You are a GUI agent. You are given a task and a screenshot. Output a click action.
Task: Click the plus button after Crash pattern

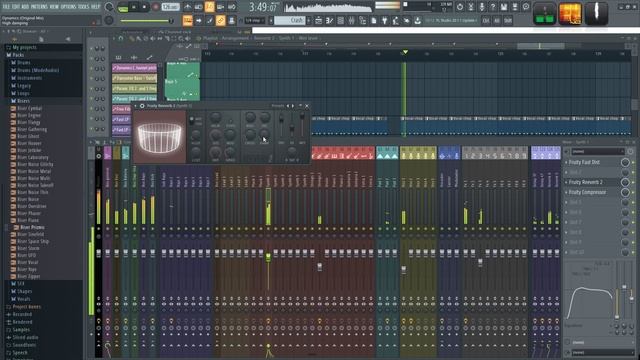[309, 20]
